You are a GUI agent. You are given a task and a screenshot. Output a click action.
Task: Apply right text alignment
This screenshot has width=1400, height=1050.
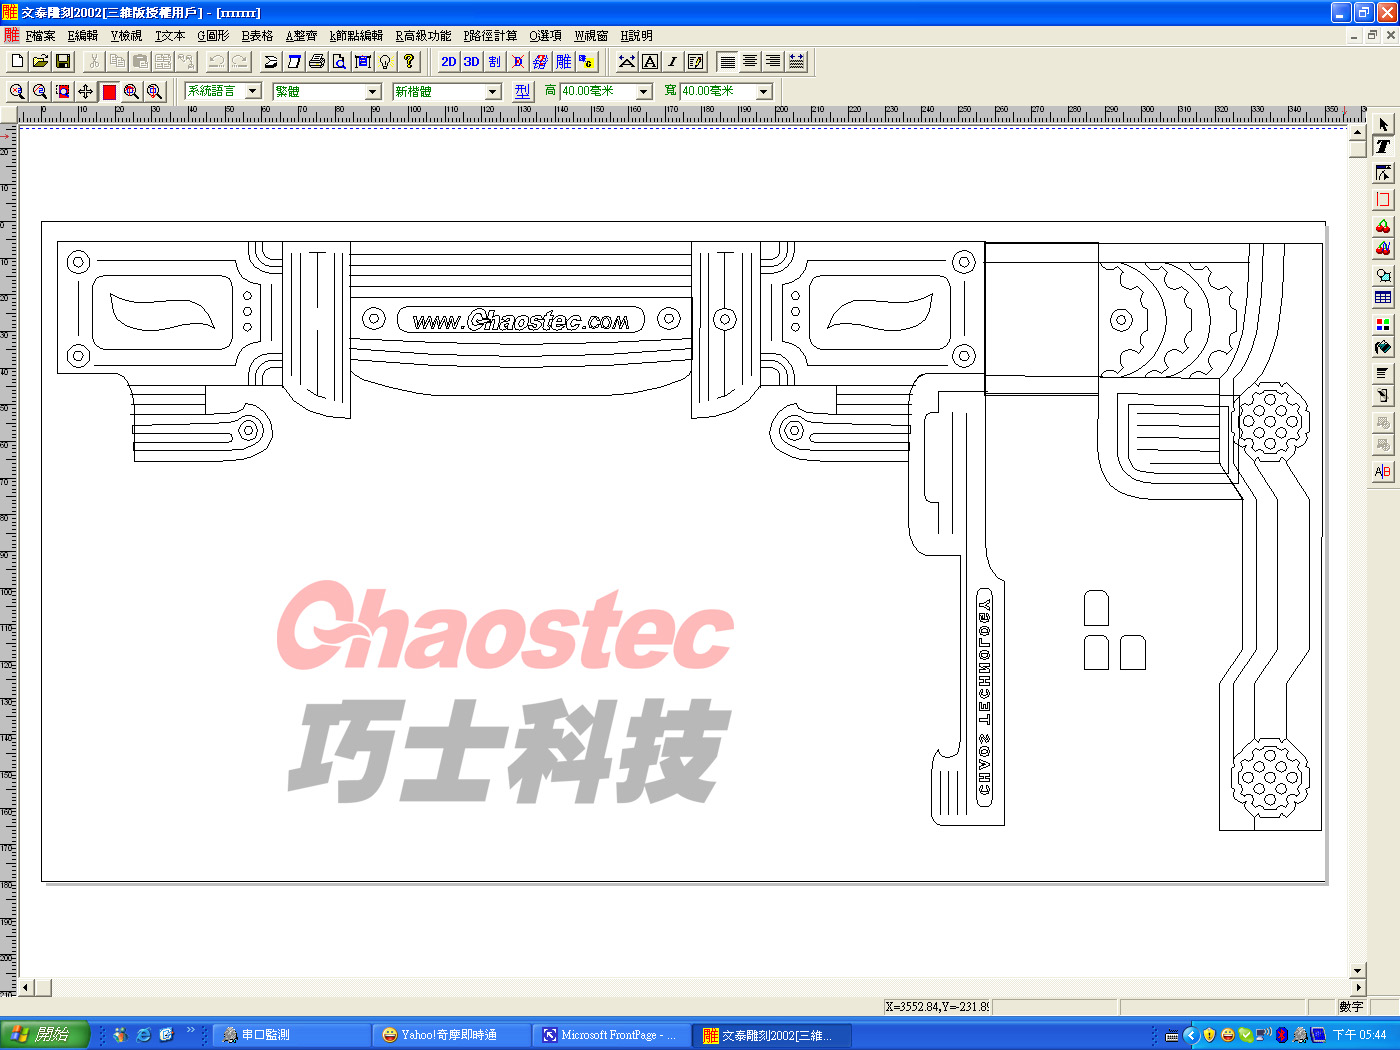[774, 62]
